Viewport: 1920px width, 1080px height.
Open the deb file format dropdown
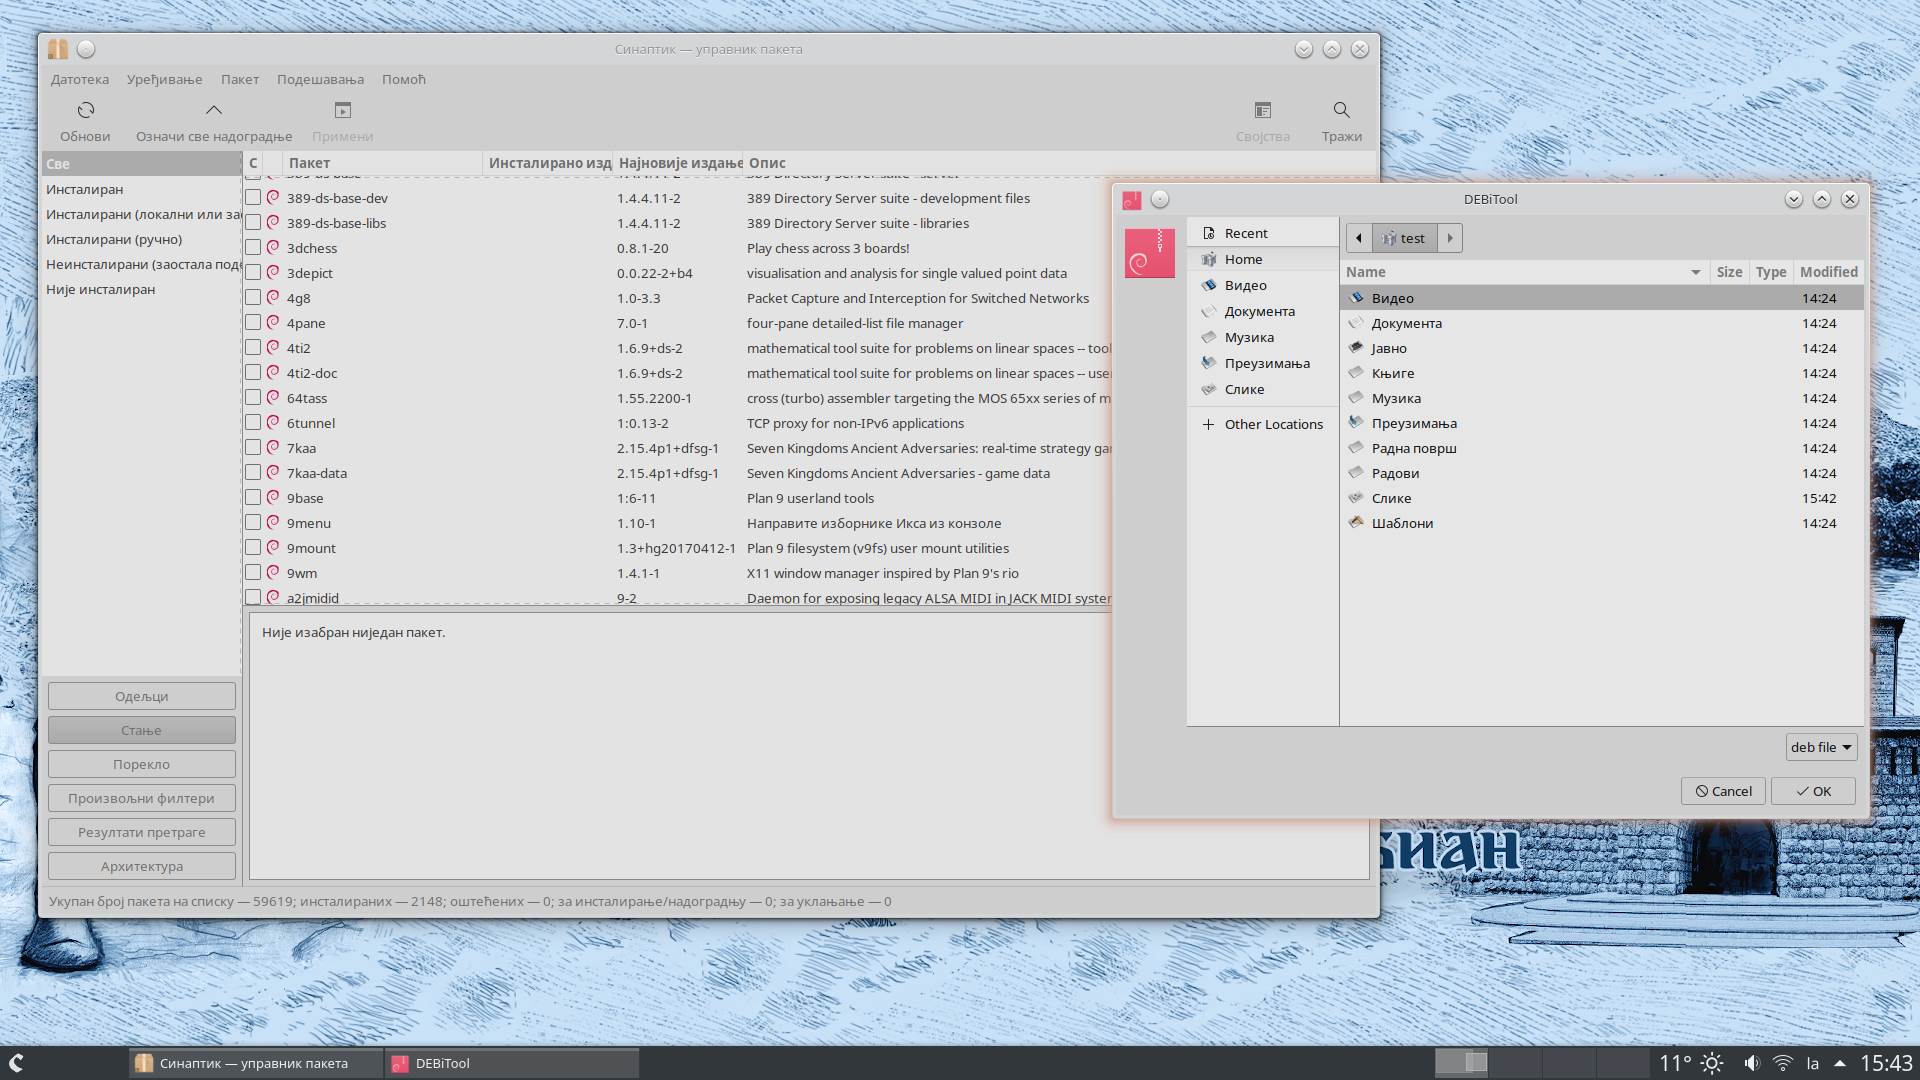[x=1820, y=747]
